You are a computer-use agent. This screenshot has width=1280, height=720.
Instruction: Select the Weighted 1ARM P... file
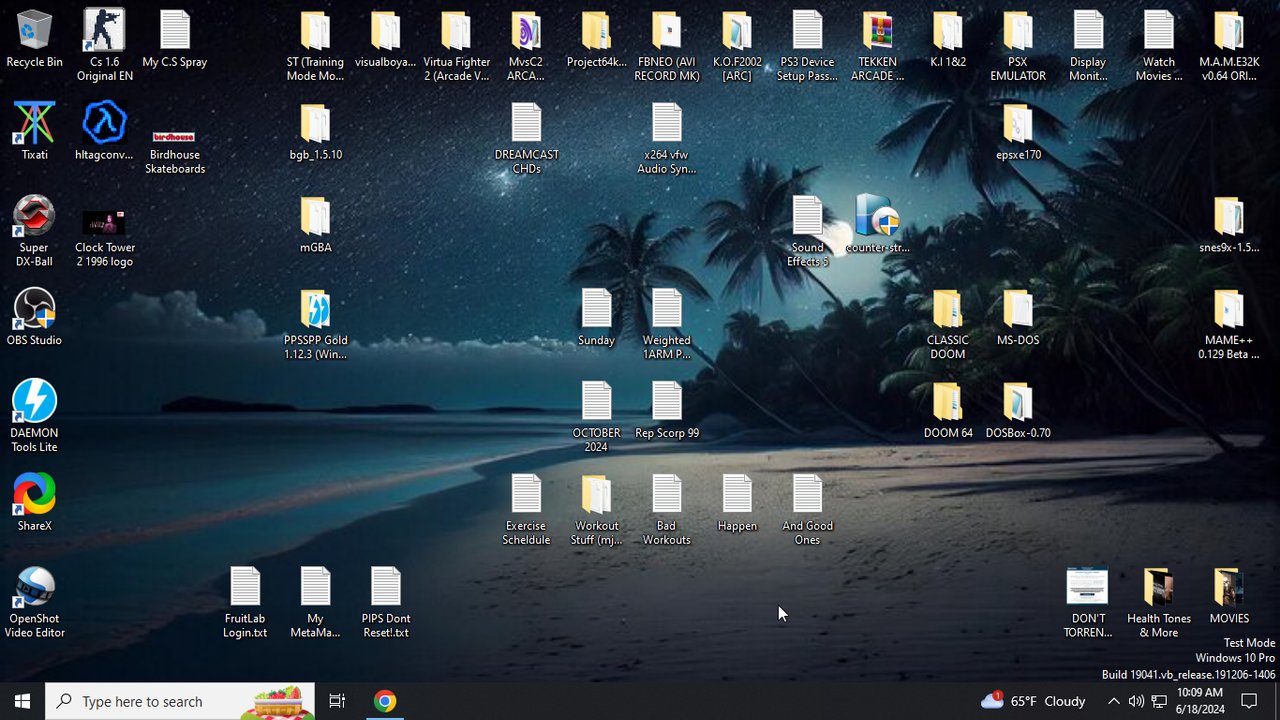(x=667, y=325)
